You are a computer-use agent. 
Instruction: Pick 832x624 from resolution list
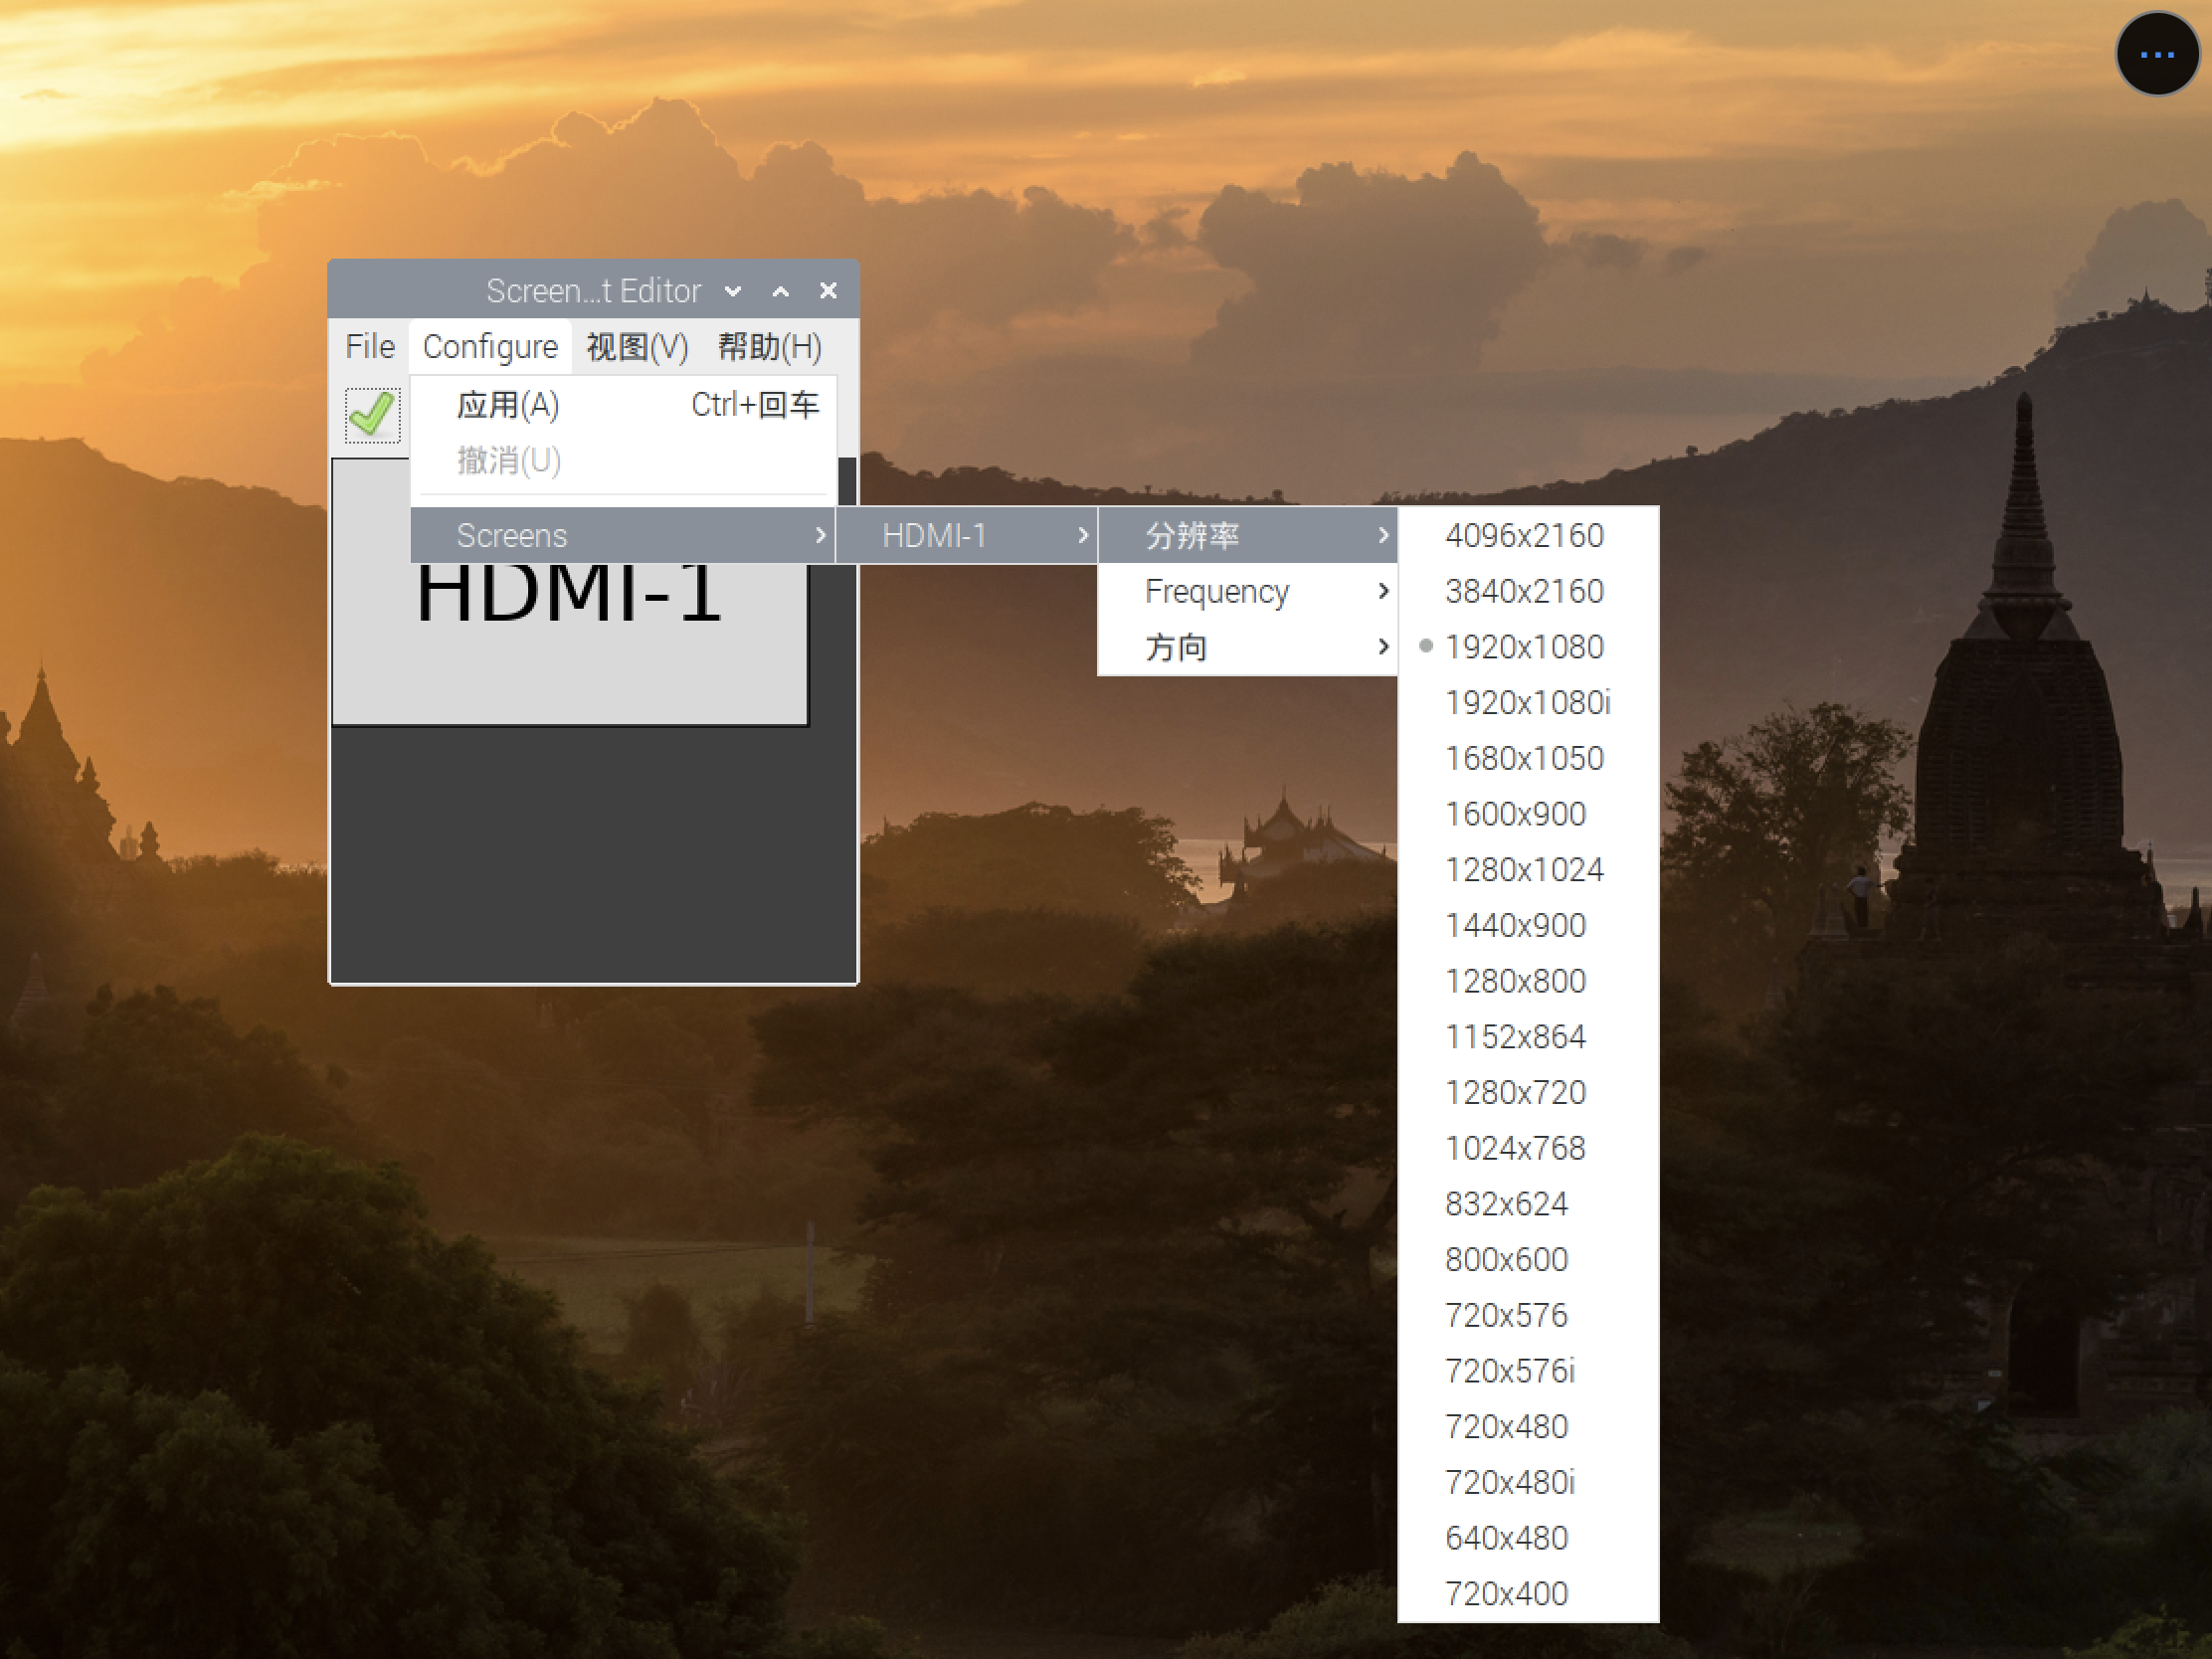click(x=1528, y=1203)
